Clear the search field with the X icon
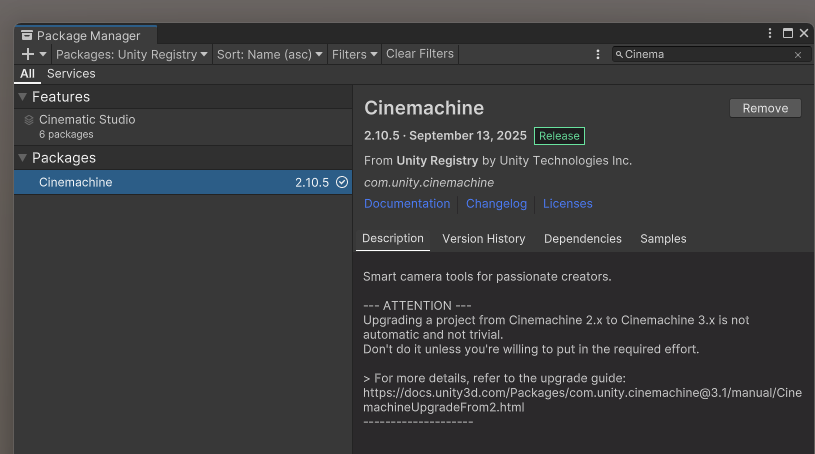The width and height of the screenshot is (815, 454). 798,55
